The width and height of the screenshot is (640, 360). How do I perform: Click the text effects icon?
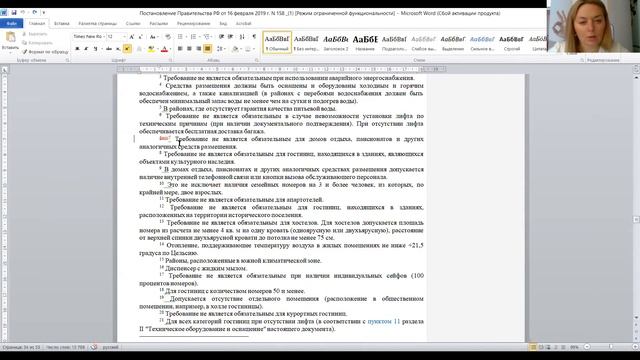point(139,49)
